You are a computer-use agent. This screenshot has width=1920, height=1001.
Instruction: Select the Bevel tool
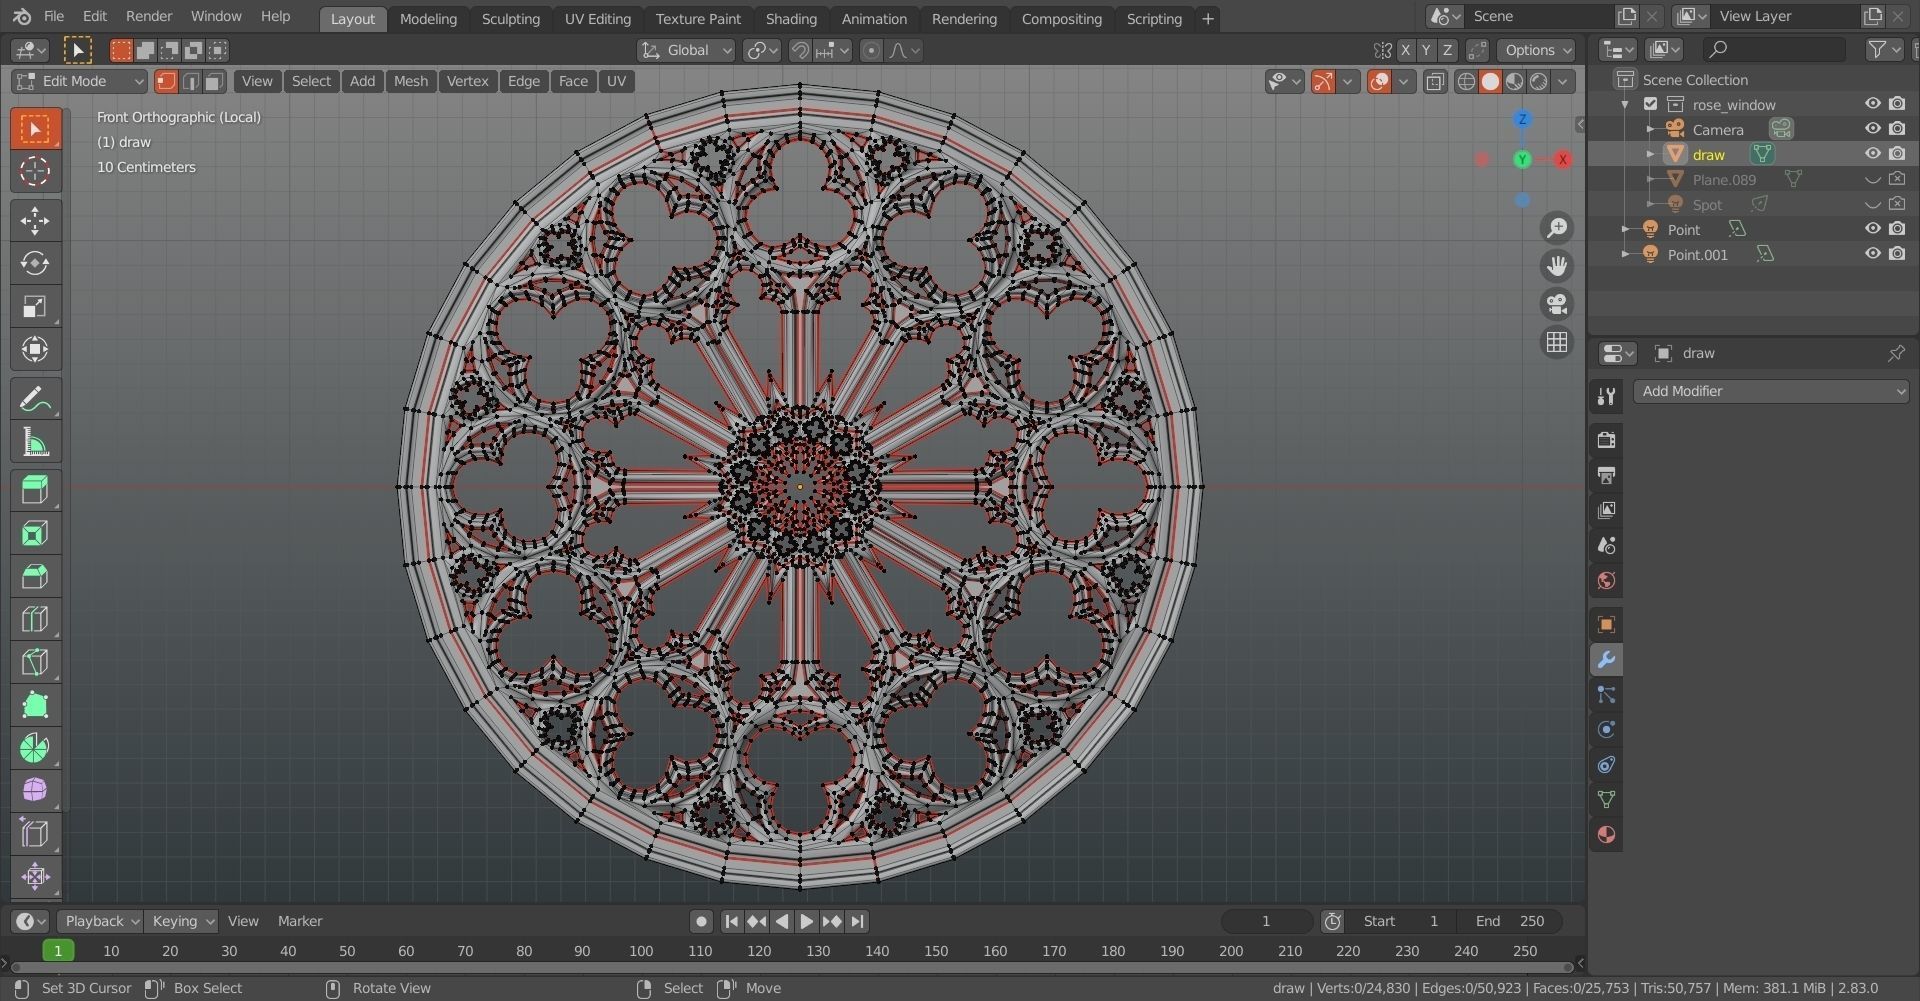tap(35, 576)
